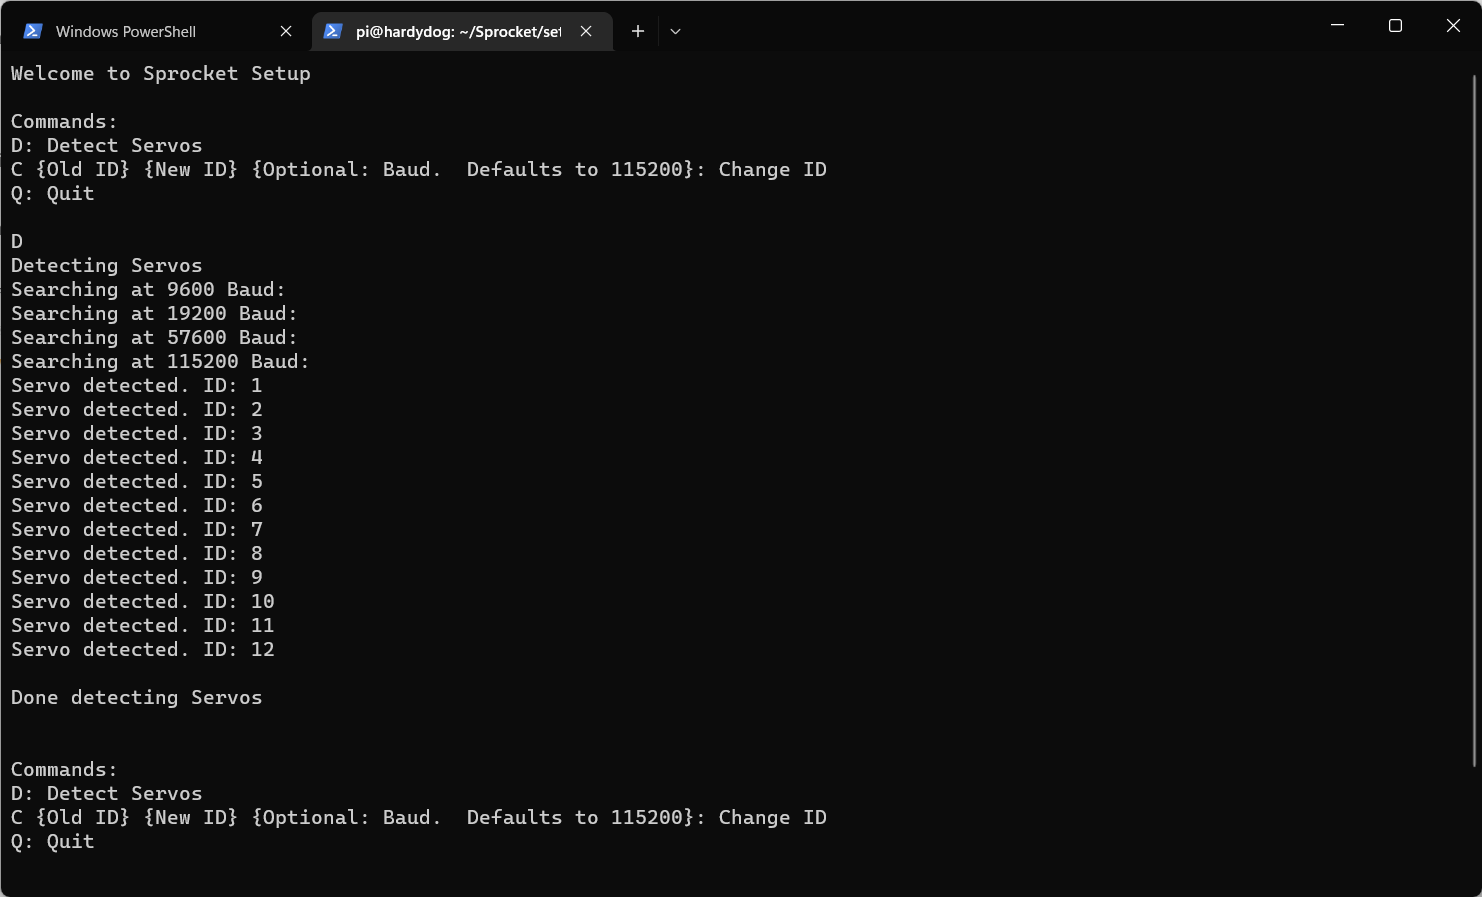Click 'Servo detected. ID: 2' line
Image resolution: width=1482 pixels, height=897 pixels.
tap(137, 409)
